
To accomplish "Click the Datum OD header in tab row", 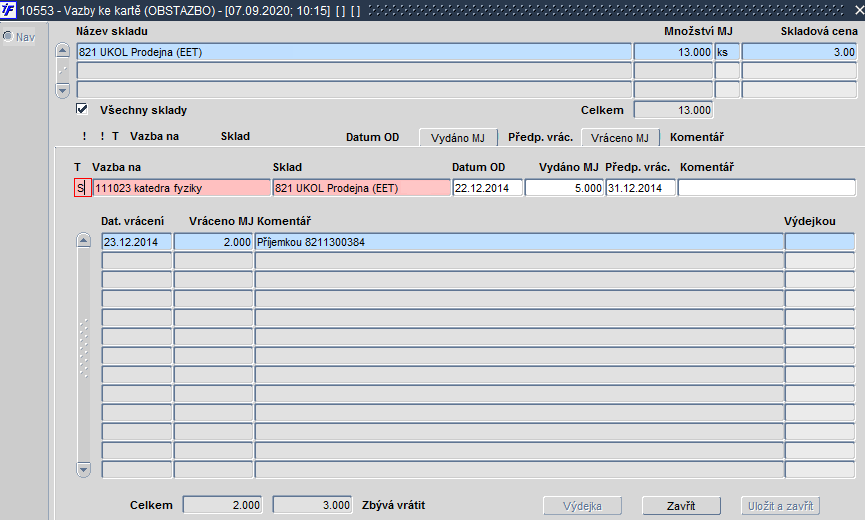I will [372, 137].
